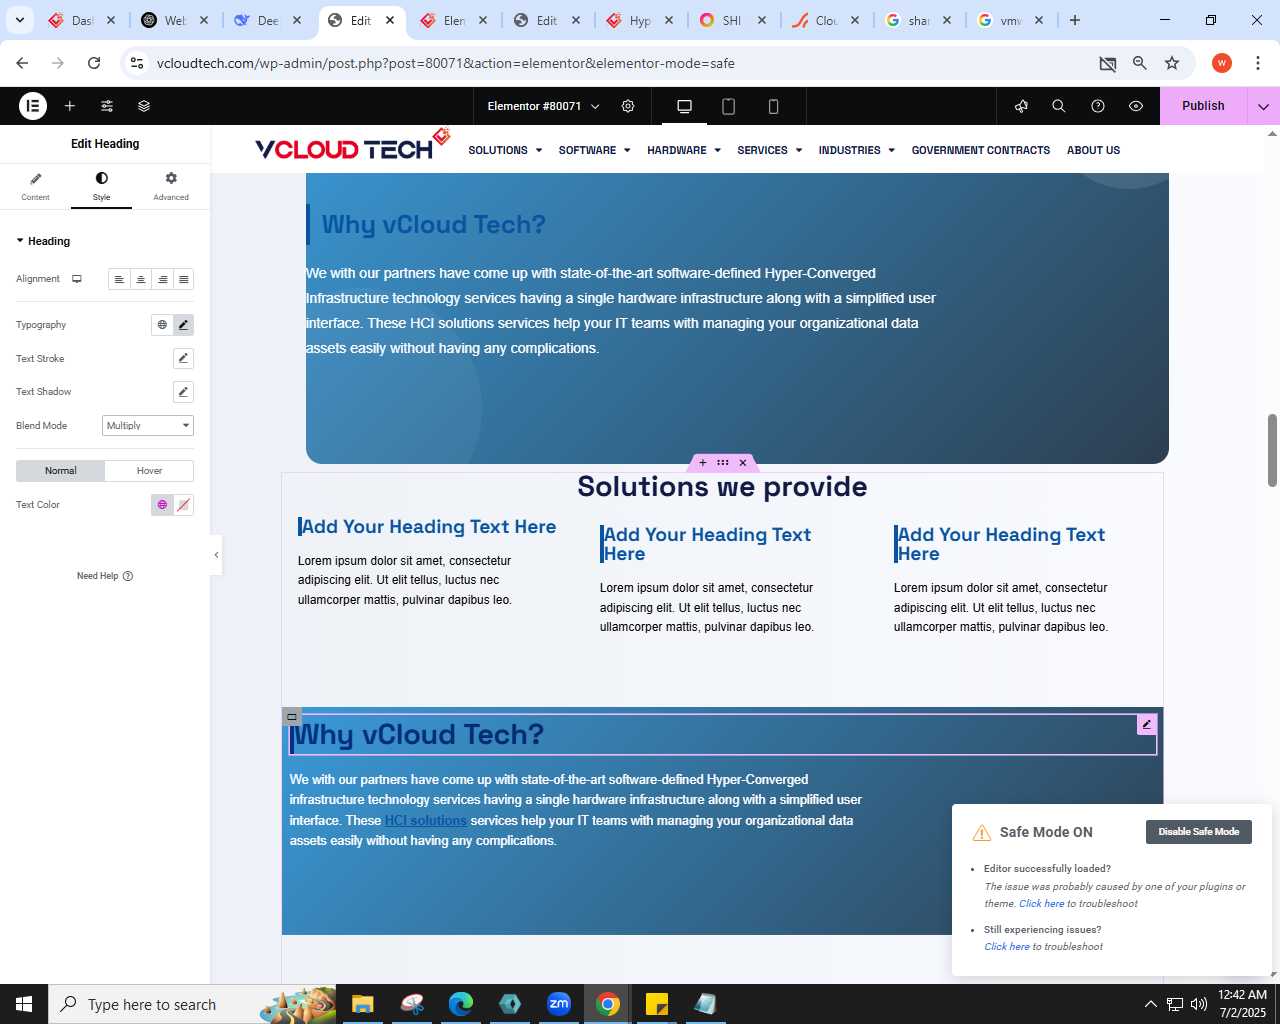The width and height of the screenshot is (1280, 1024).
Task: Open Zoom app from taskbar
Action: [559, 1004]
